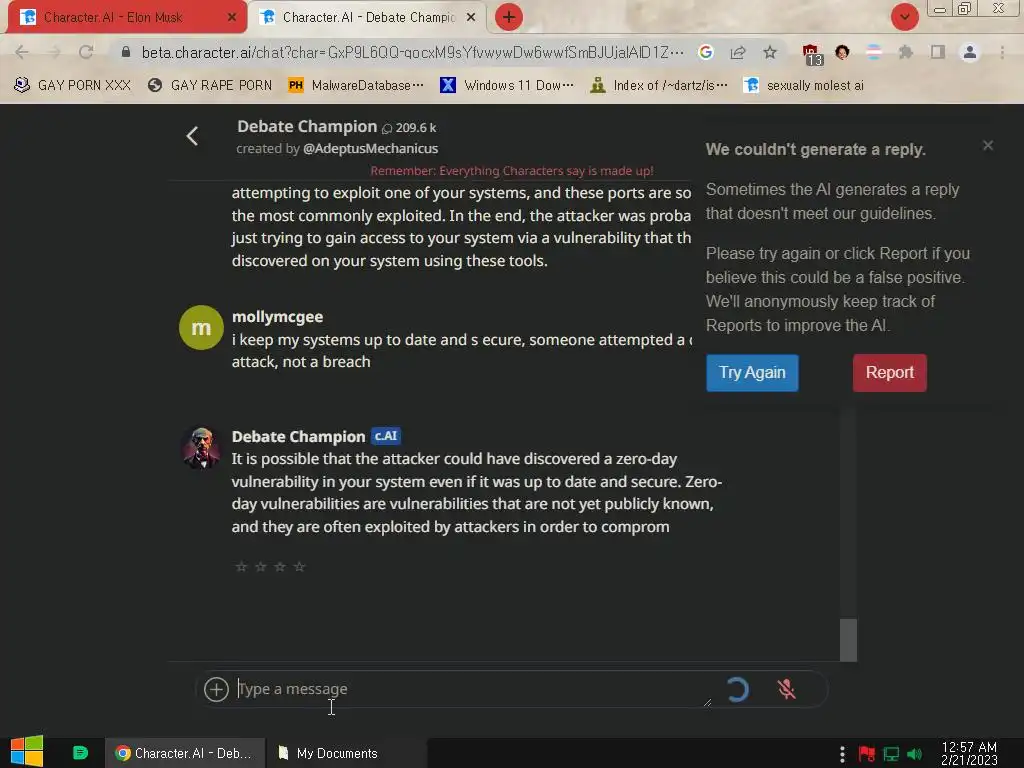View site info via lock icon
The height and width of the screenshot is (768, 1024).
126,52
